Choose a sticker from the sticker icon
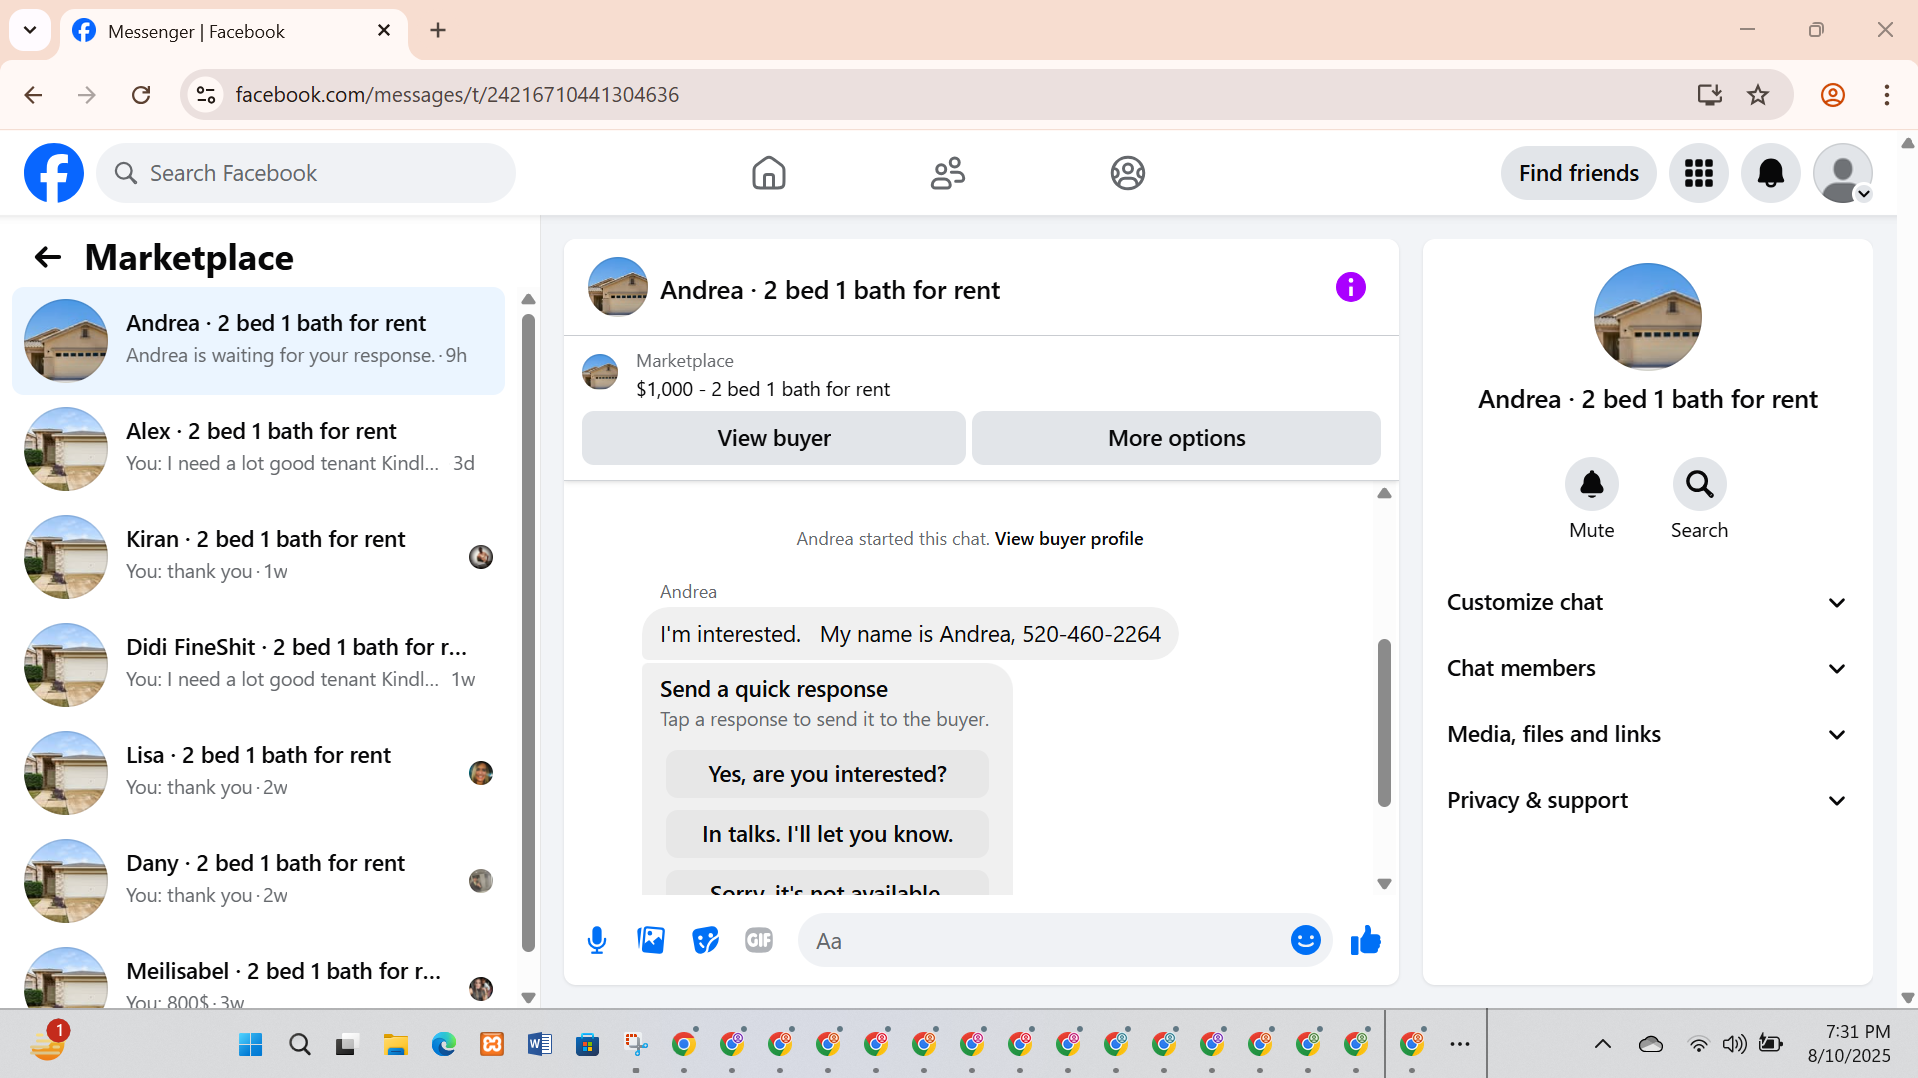The width and height of the screenshot is (1918, 1078). tap(705, 940)
